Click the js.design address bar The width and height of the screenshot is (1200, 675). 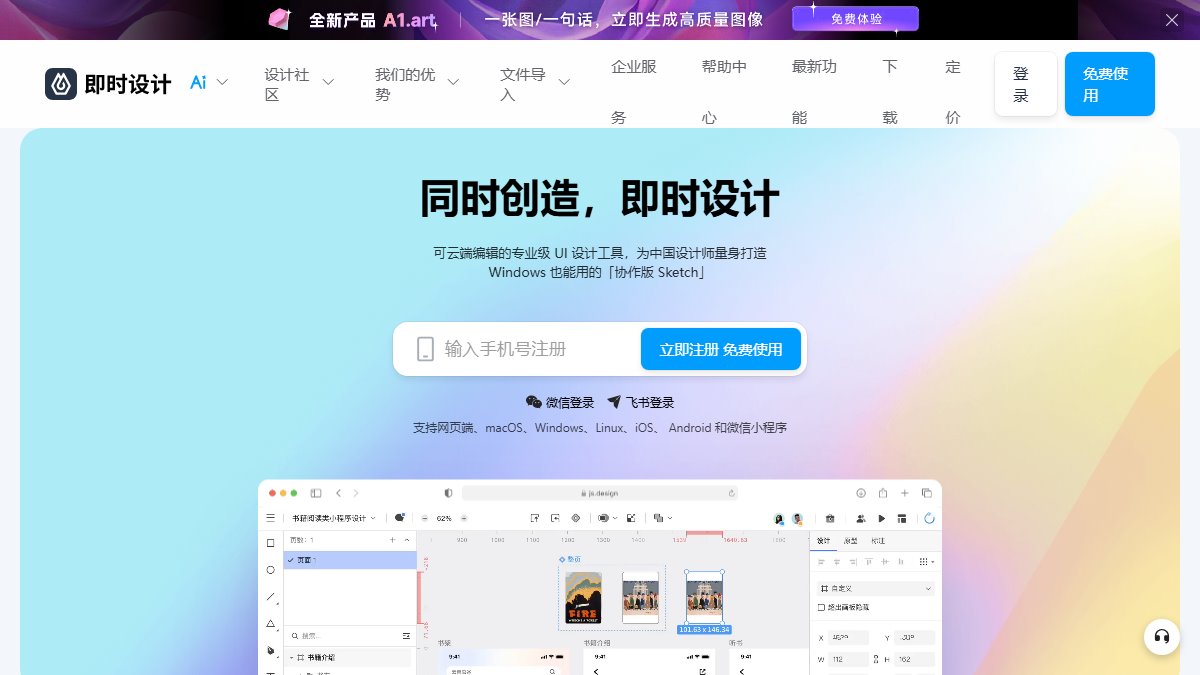pos(600,493)
